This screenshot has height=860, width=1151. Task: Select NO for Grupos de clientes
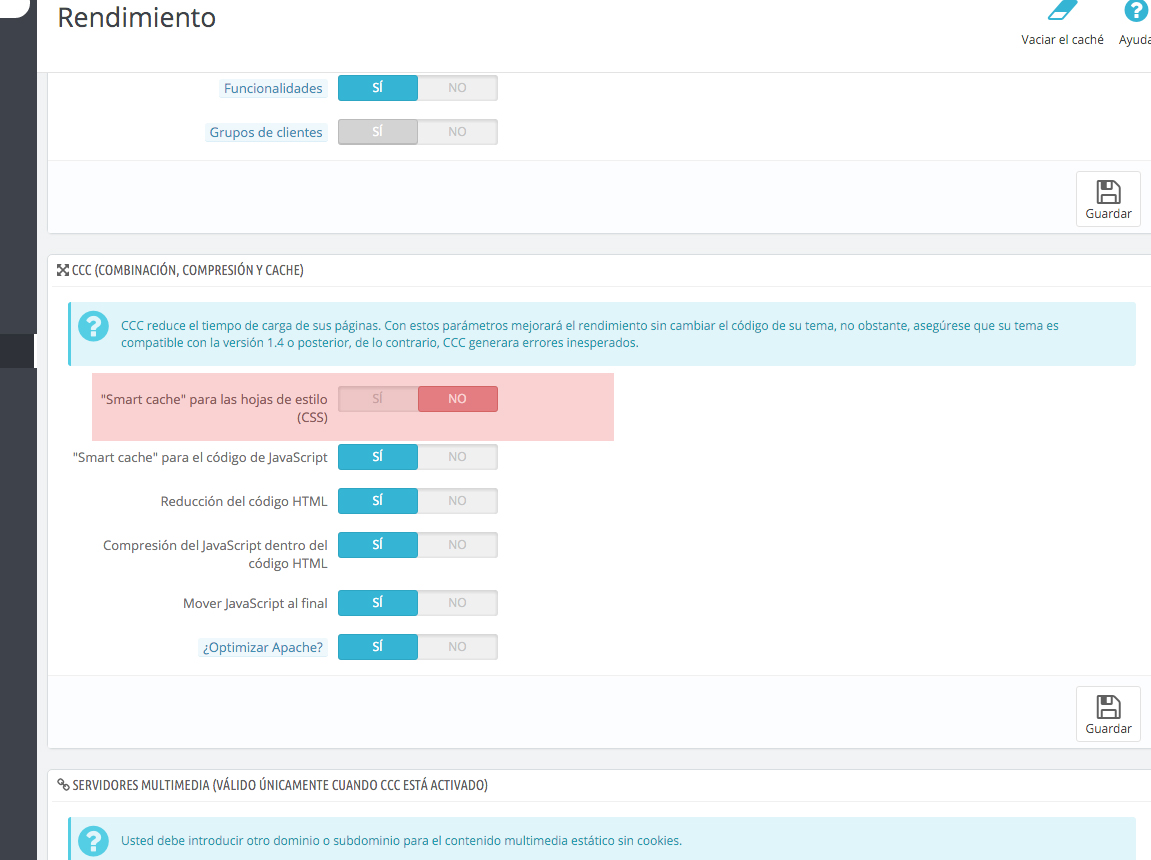pyautogui.click(x=457, y=132)
